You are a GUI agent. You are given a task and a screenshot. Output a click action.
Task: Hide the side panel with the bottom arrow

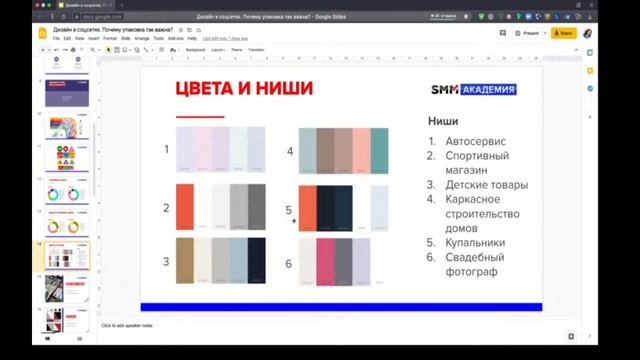pos(589,336)
